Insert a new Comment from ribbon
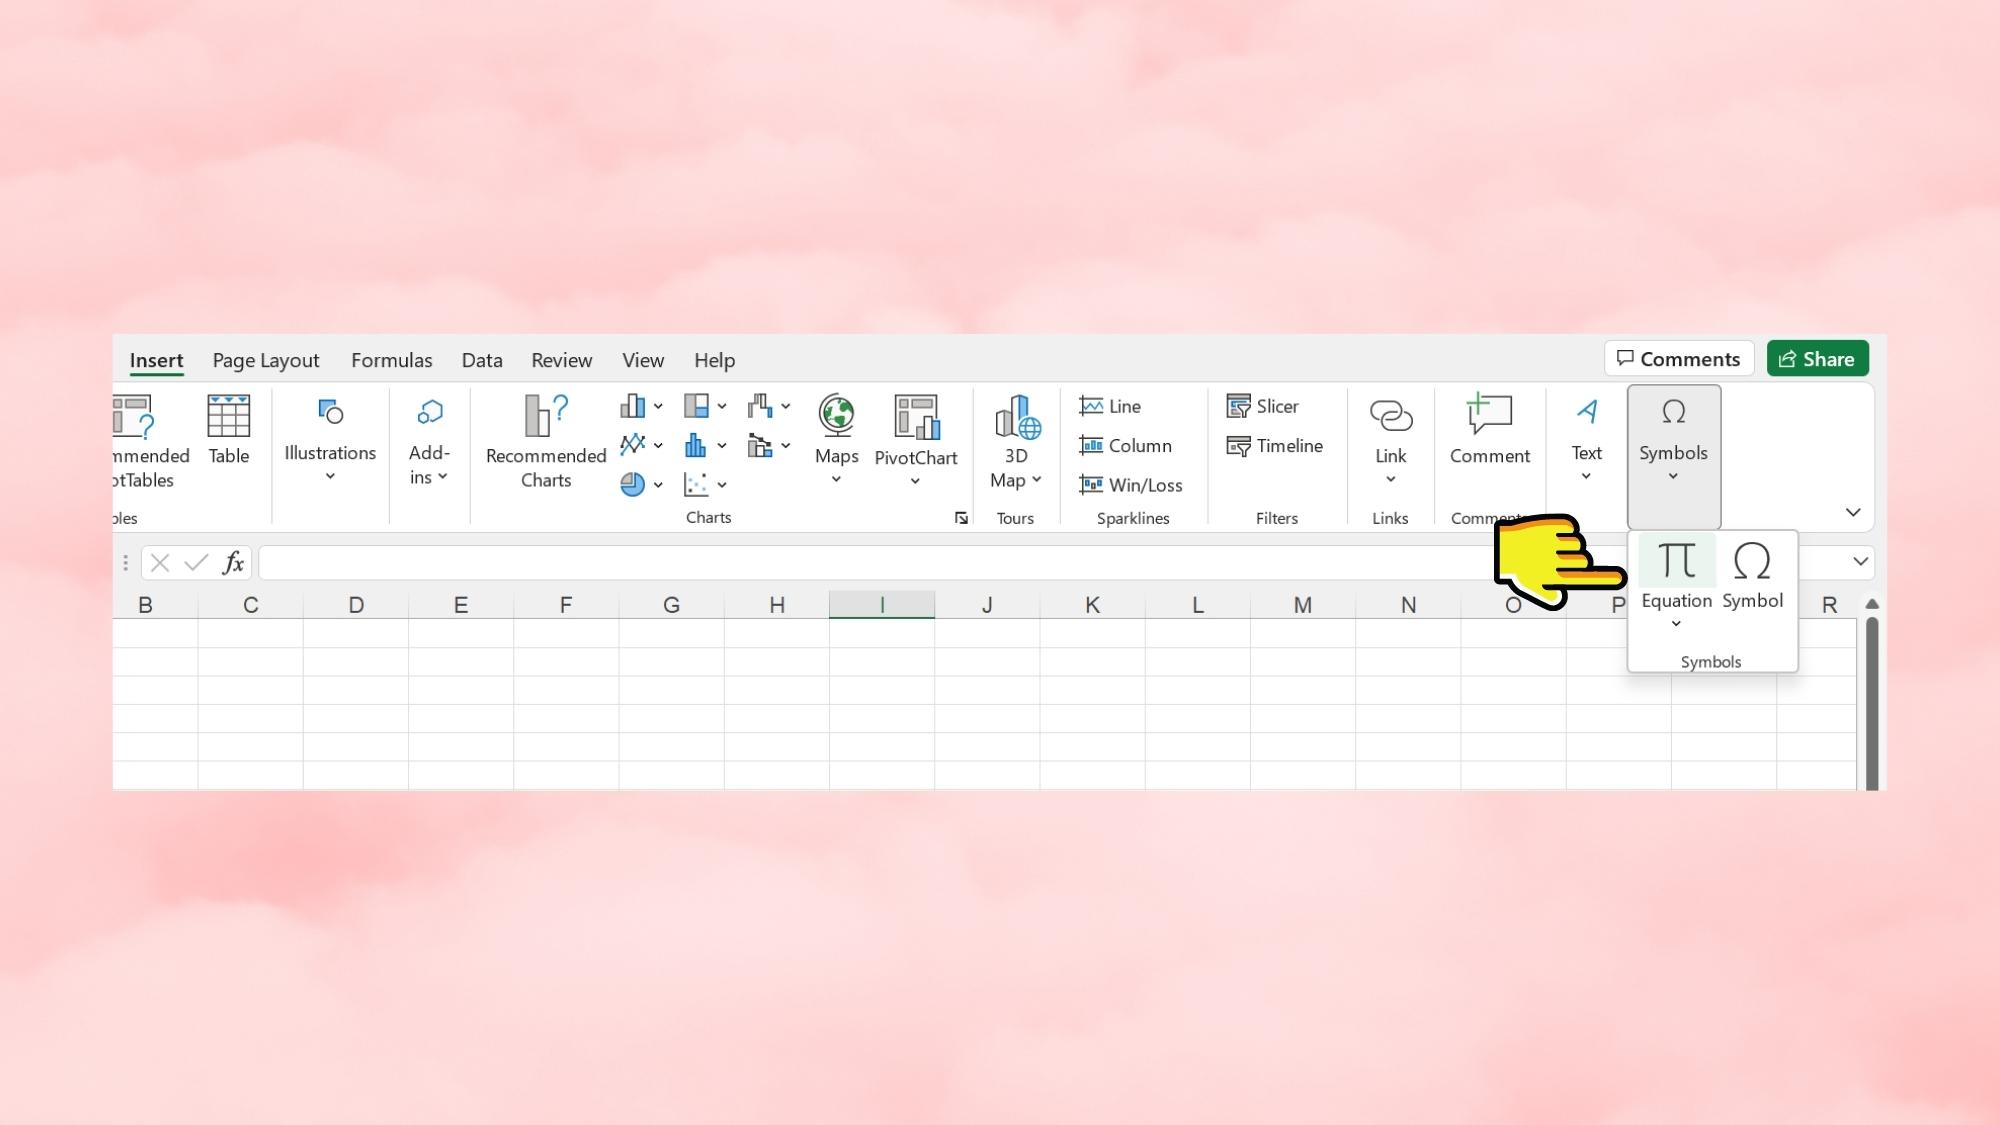 point(1489,429)
